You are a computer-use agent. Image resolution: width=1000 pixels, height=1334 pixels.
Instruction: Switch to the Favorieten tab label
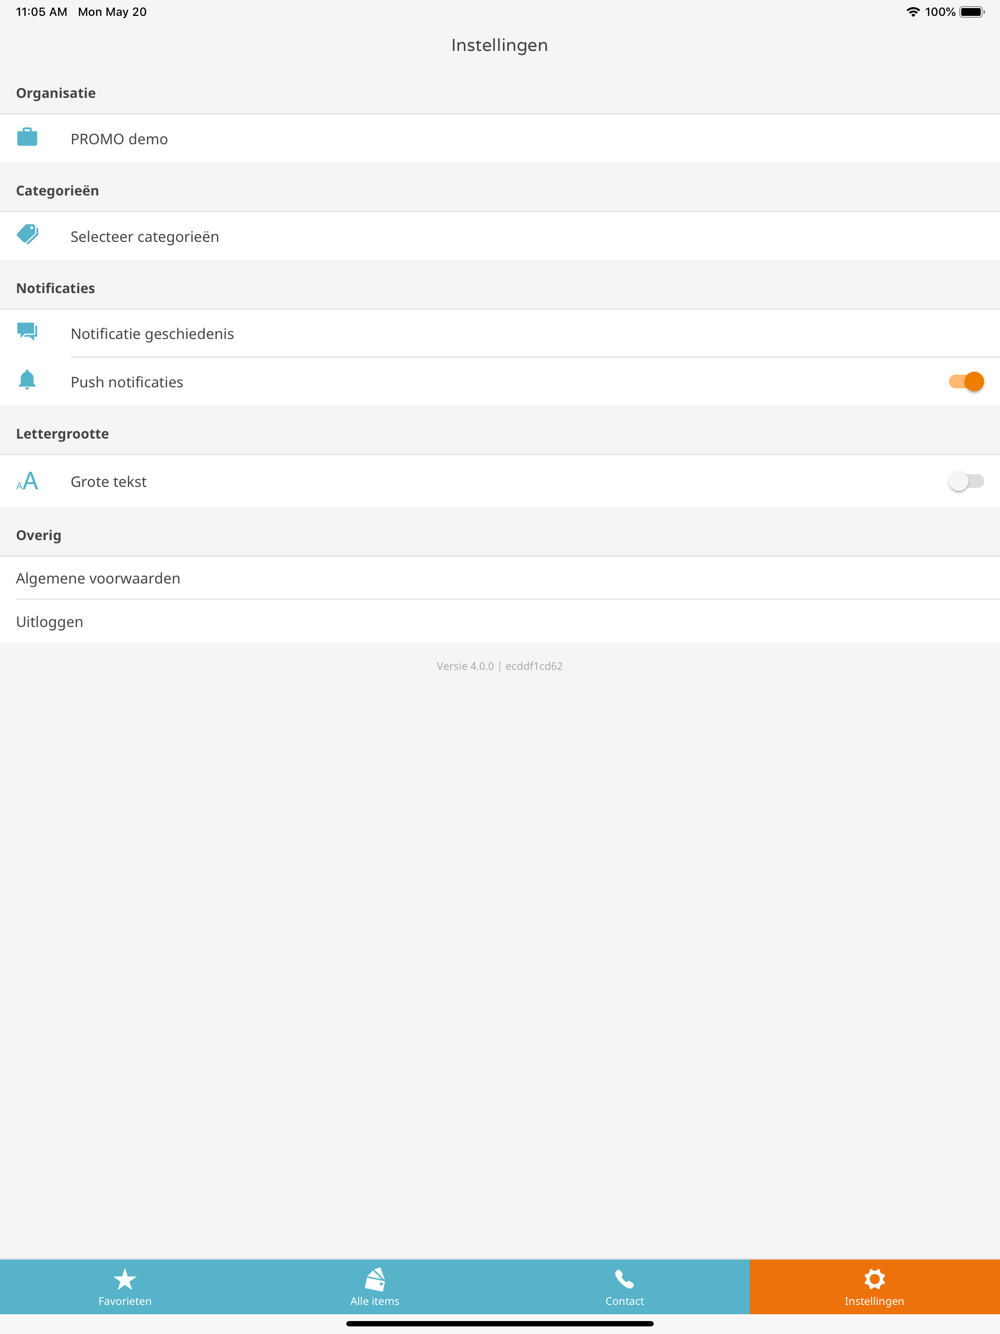click(x=125, y=1301)
